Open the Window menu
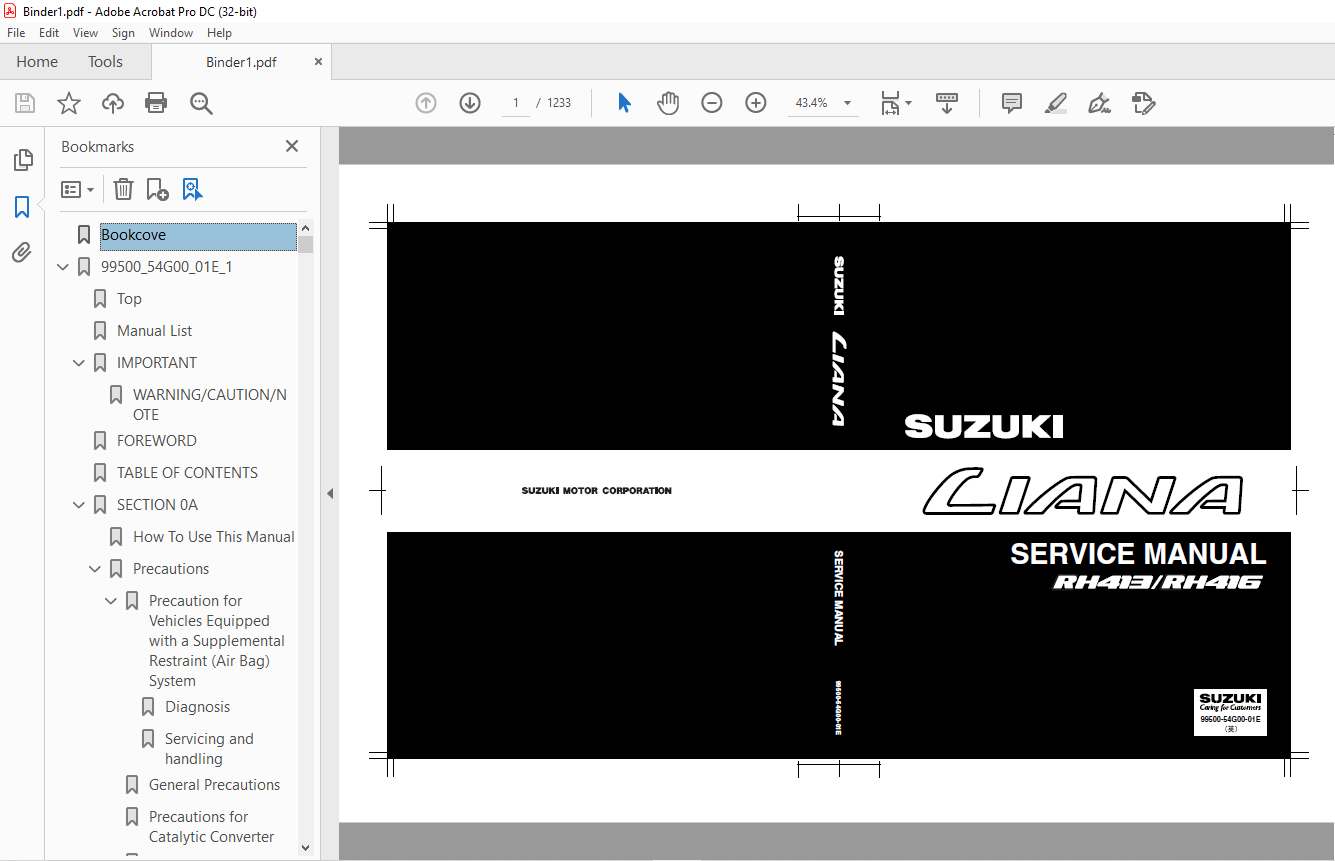 pos(171,33)
